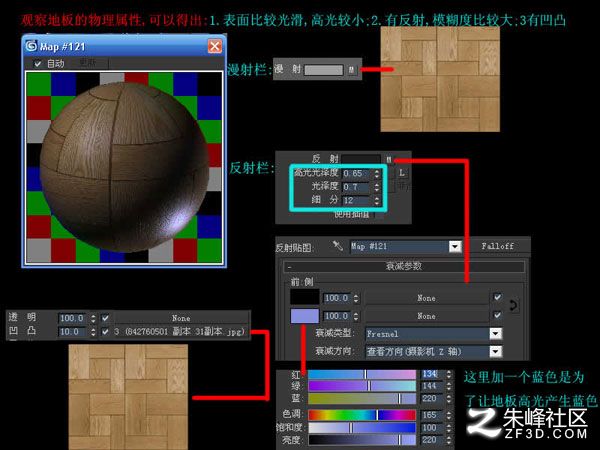600x450 pixels.
Task: Click the 高光光泽度 value field 0.65
Action: click(x=357, y=173)
